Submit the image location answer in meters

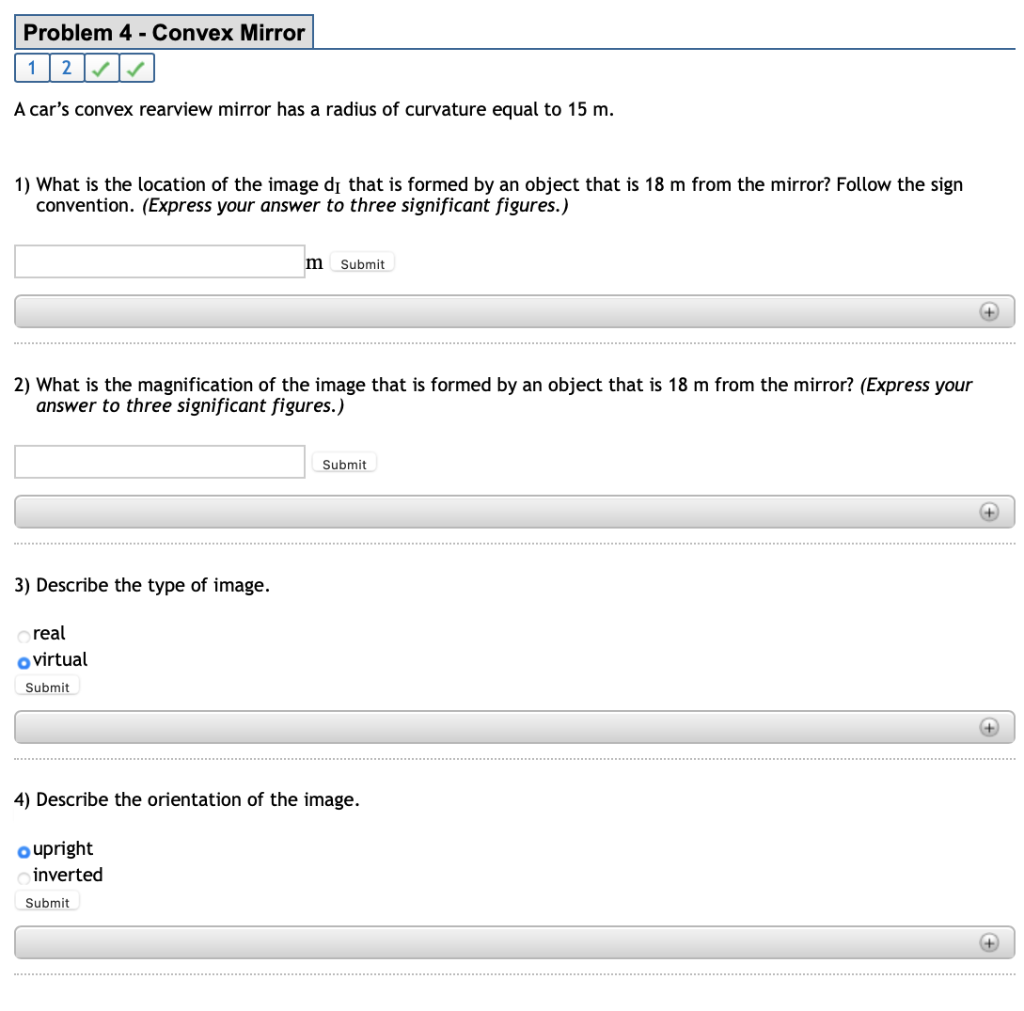362,263
